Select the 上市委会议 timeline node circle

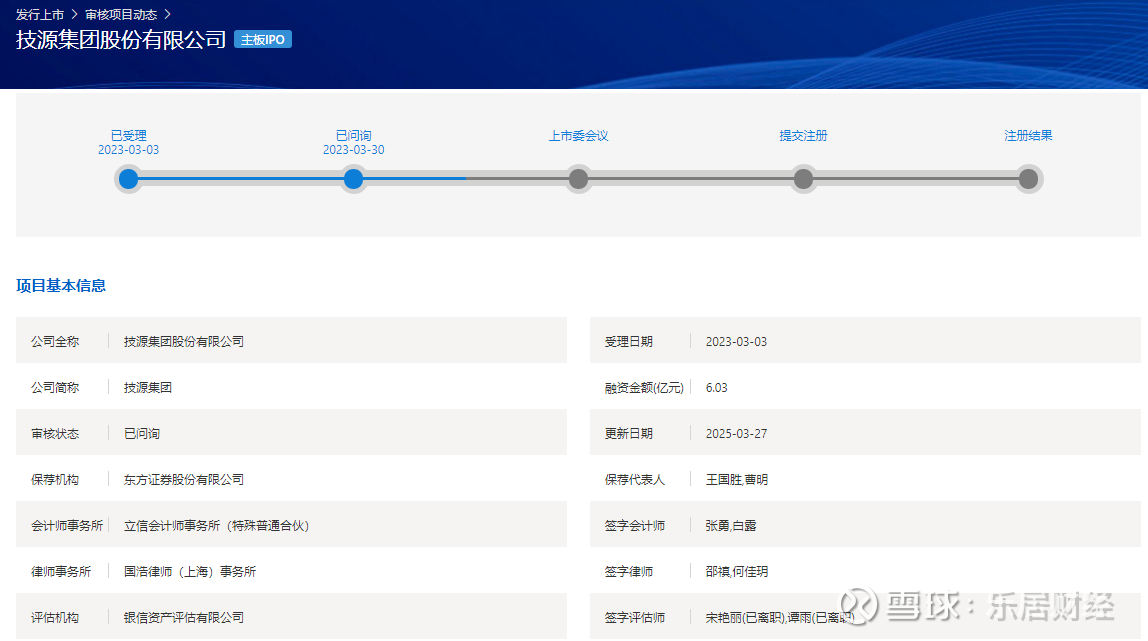[578, 179]
